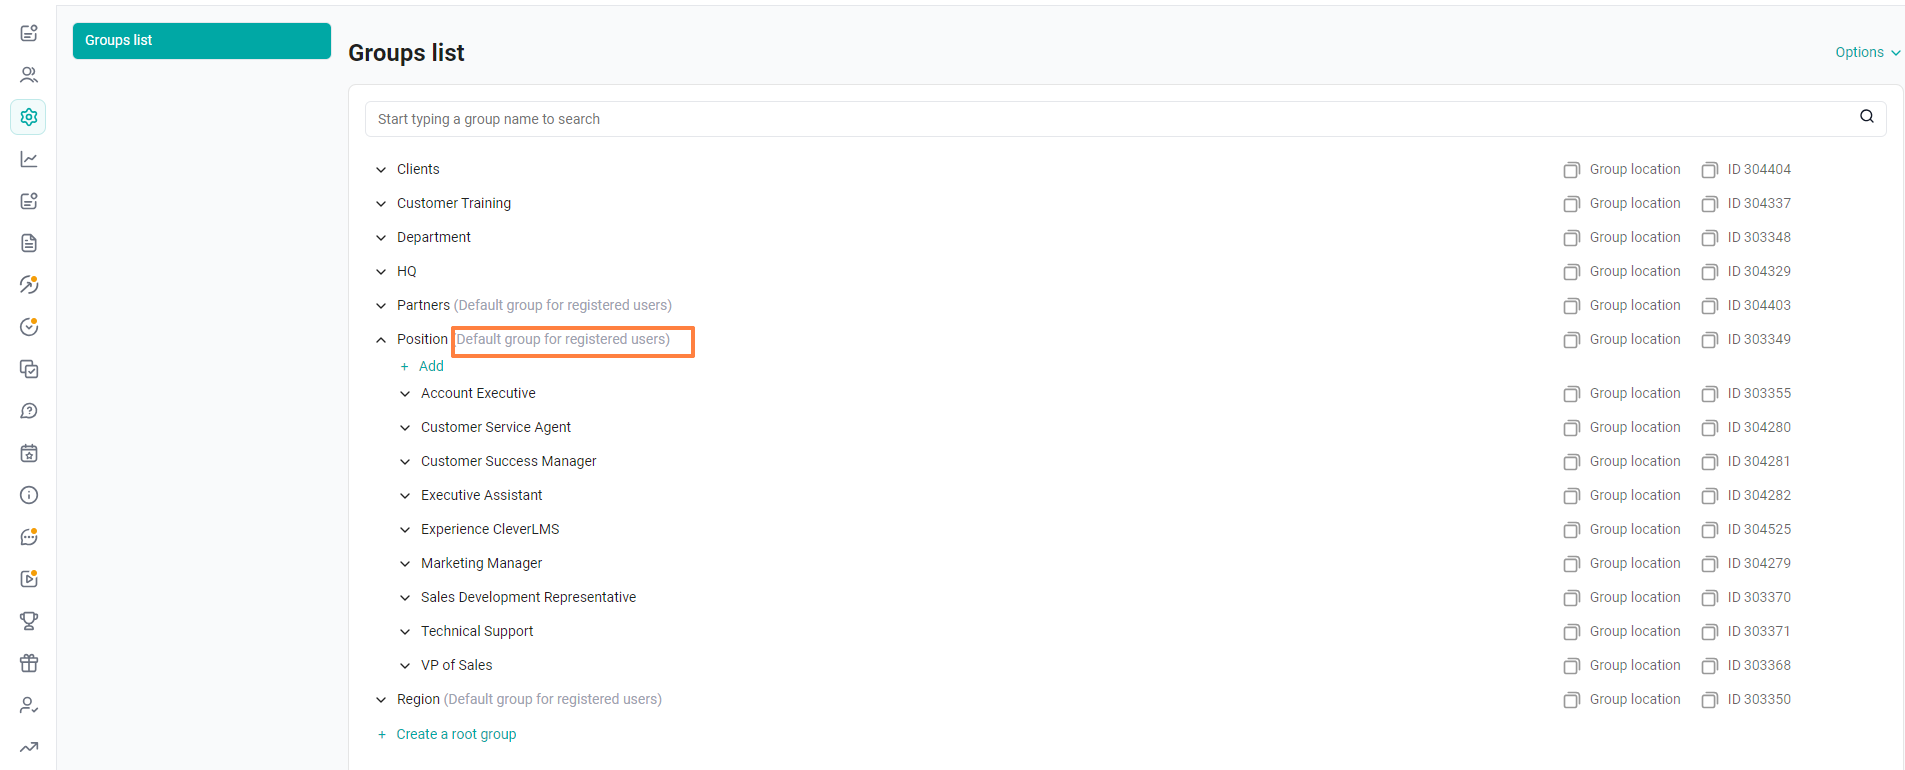The image size is (1905, 770).
Task: Open the users section in sidebar
Action: point(29,75)
